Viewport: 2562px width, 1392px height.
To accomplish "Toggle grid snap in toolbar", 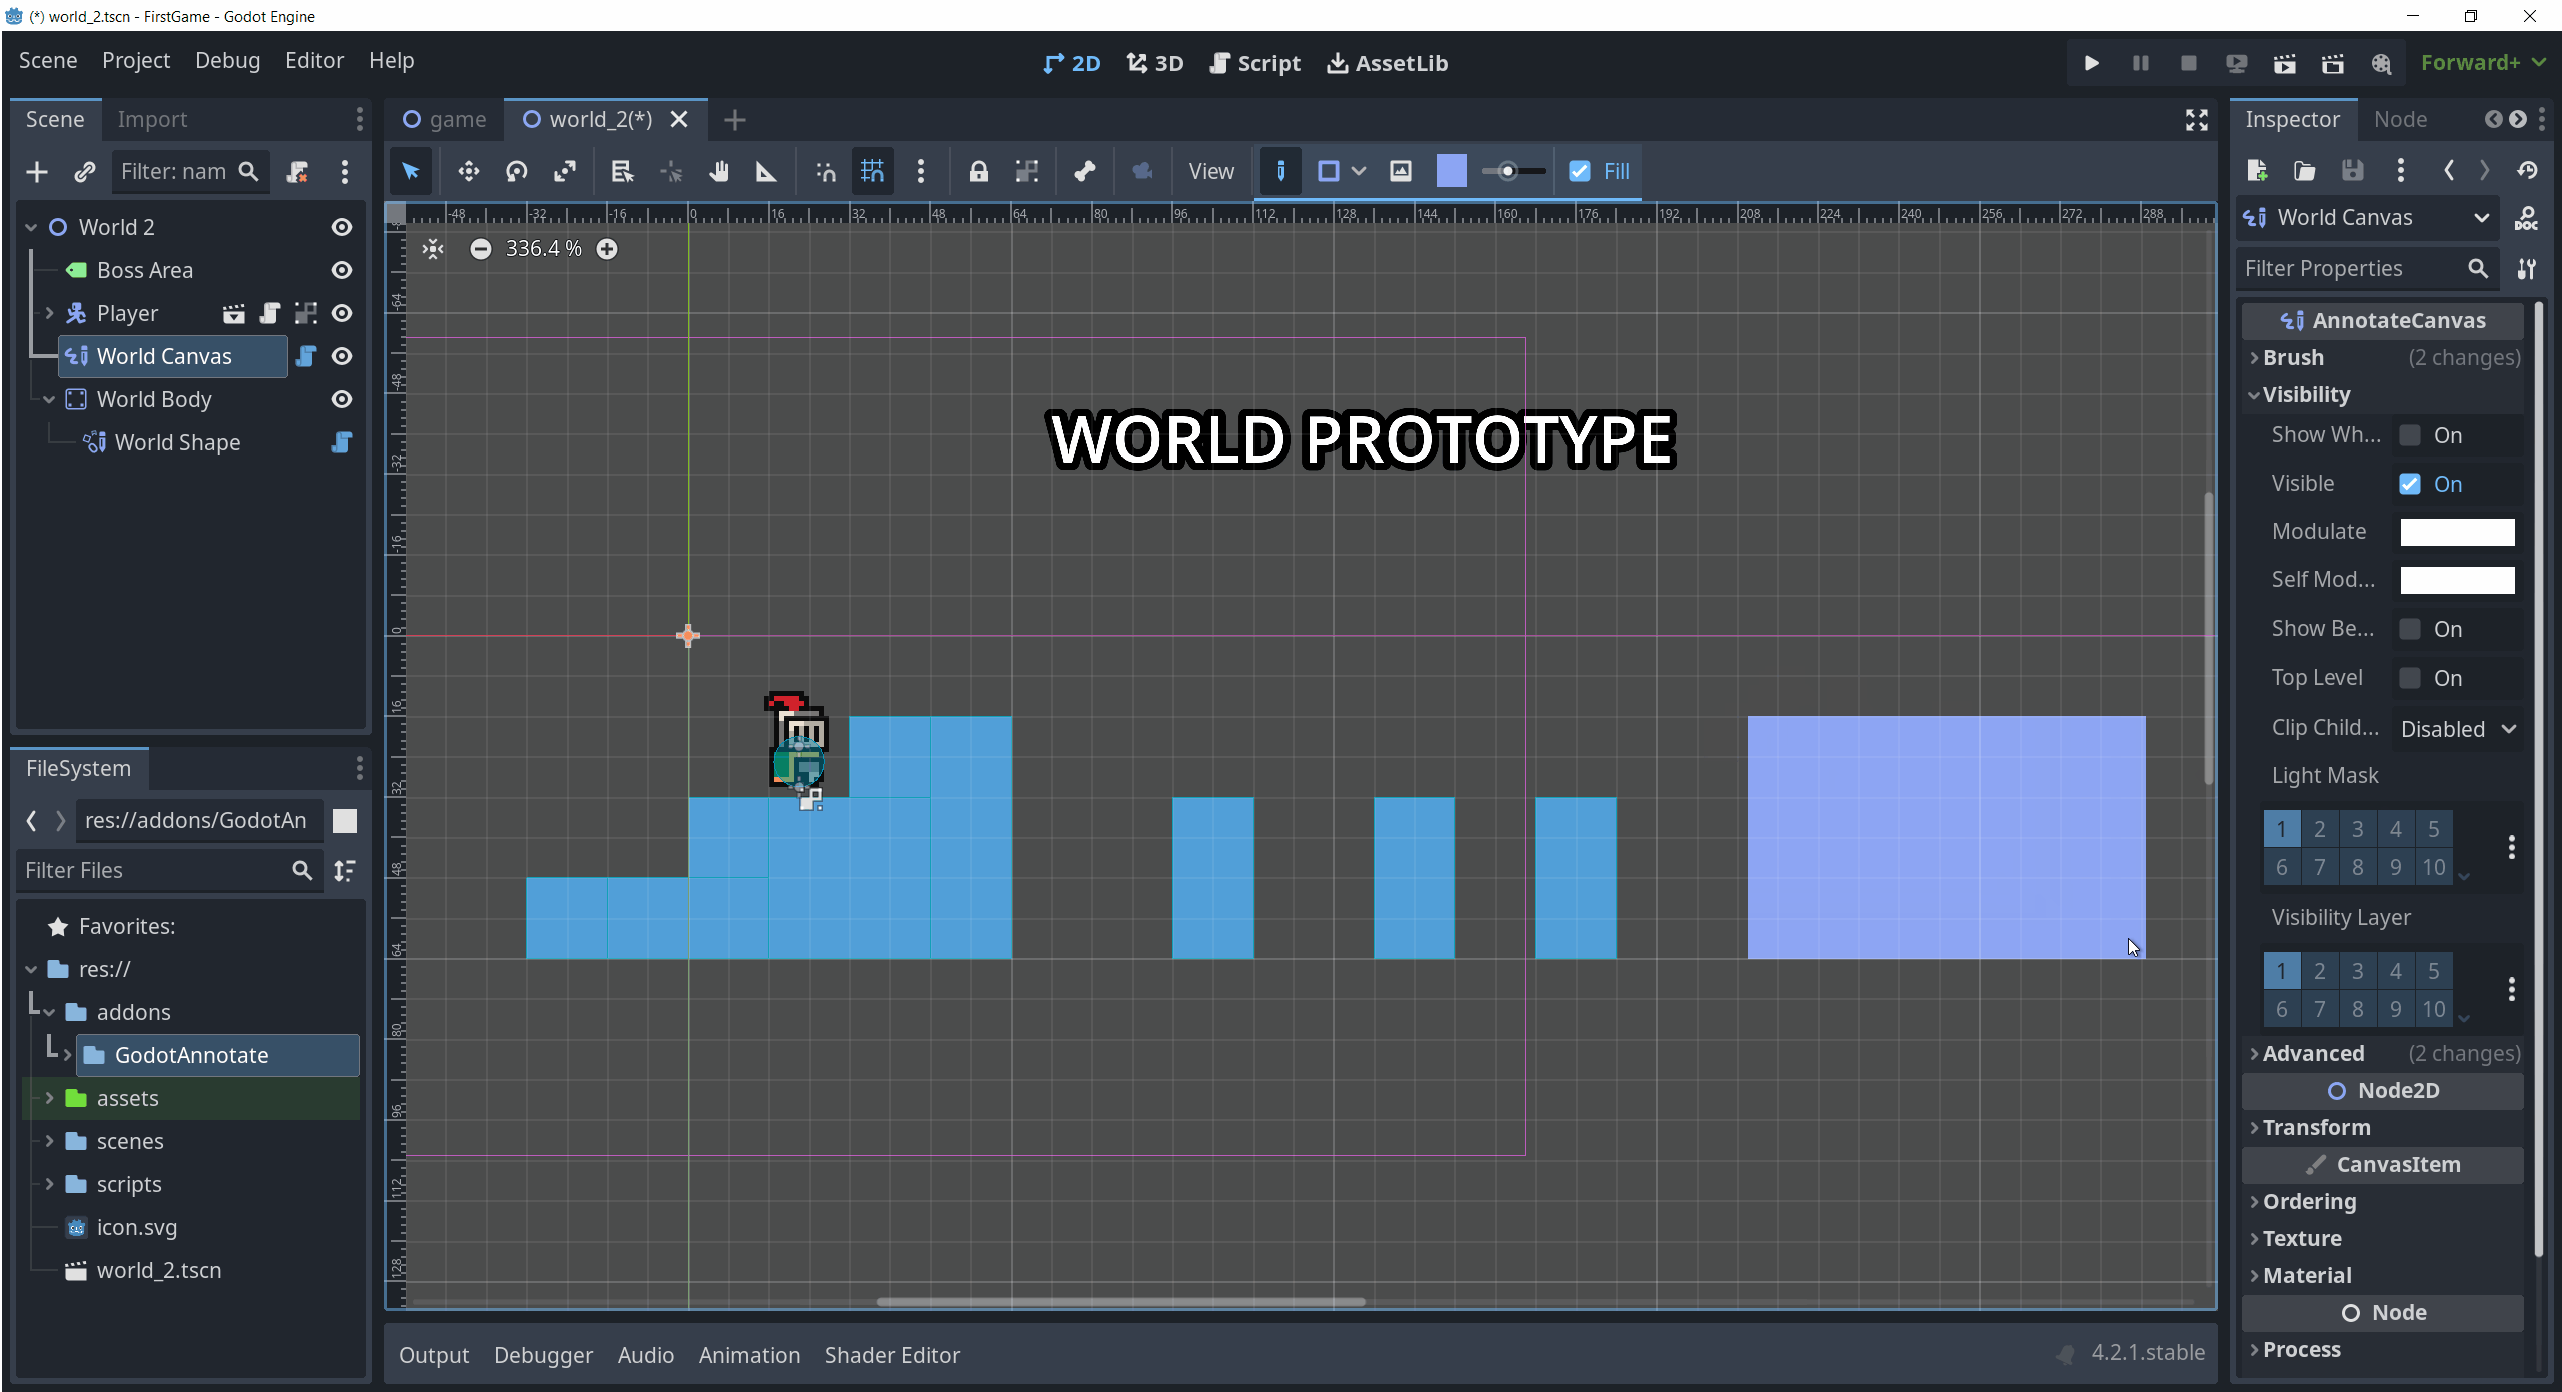I will (872, 172).
